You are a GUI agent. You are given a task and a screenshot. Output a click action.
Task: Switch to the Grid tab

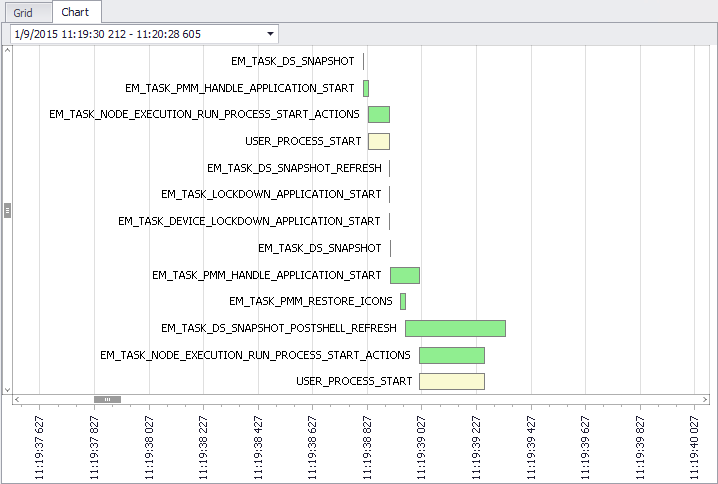pyautogui.click(x=26, y=12)
